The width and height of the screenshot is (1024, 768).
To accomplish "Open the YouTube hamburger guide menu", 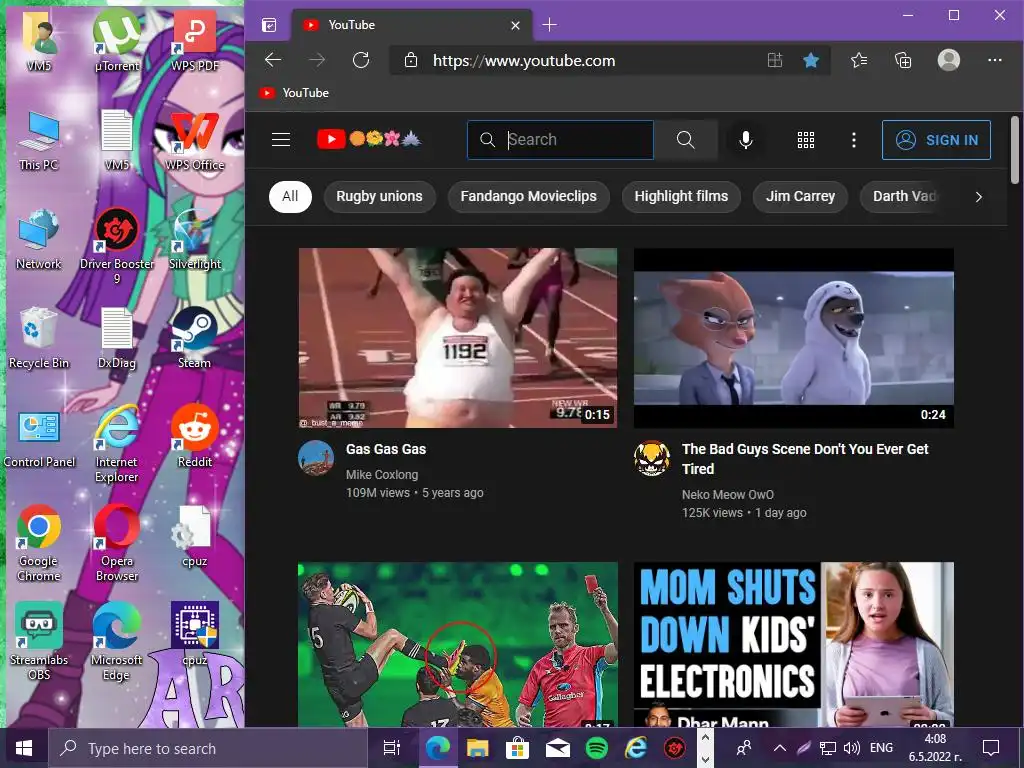I will [281, 140].
